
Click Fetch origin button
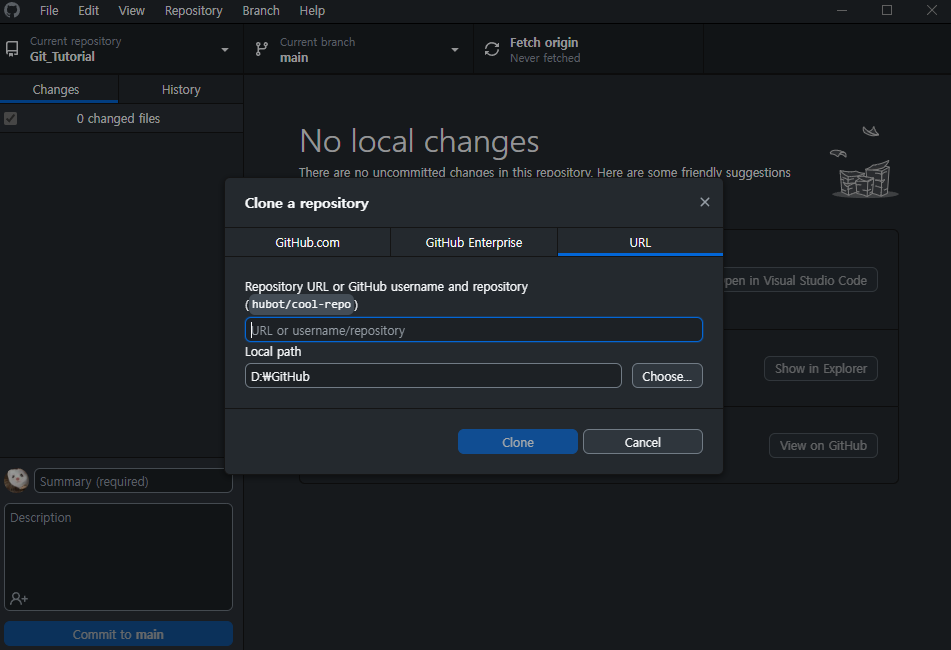point(588,49)
